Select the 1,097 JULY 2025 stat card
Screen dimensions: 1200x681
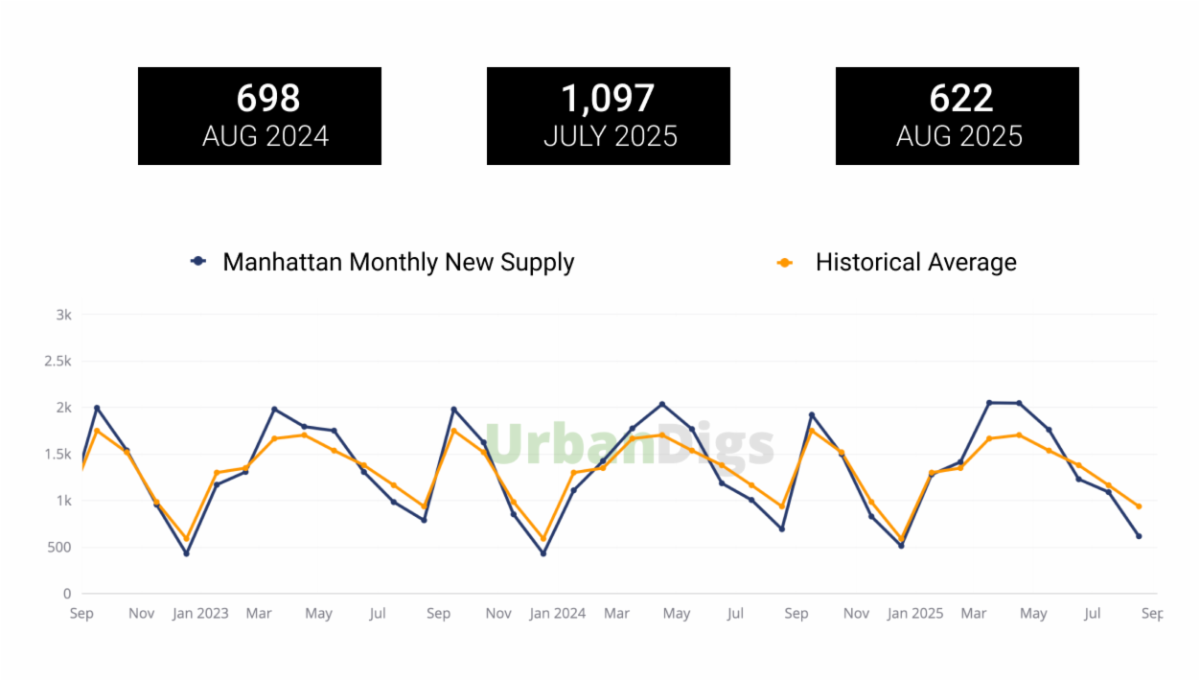pos(608,116)
